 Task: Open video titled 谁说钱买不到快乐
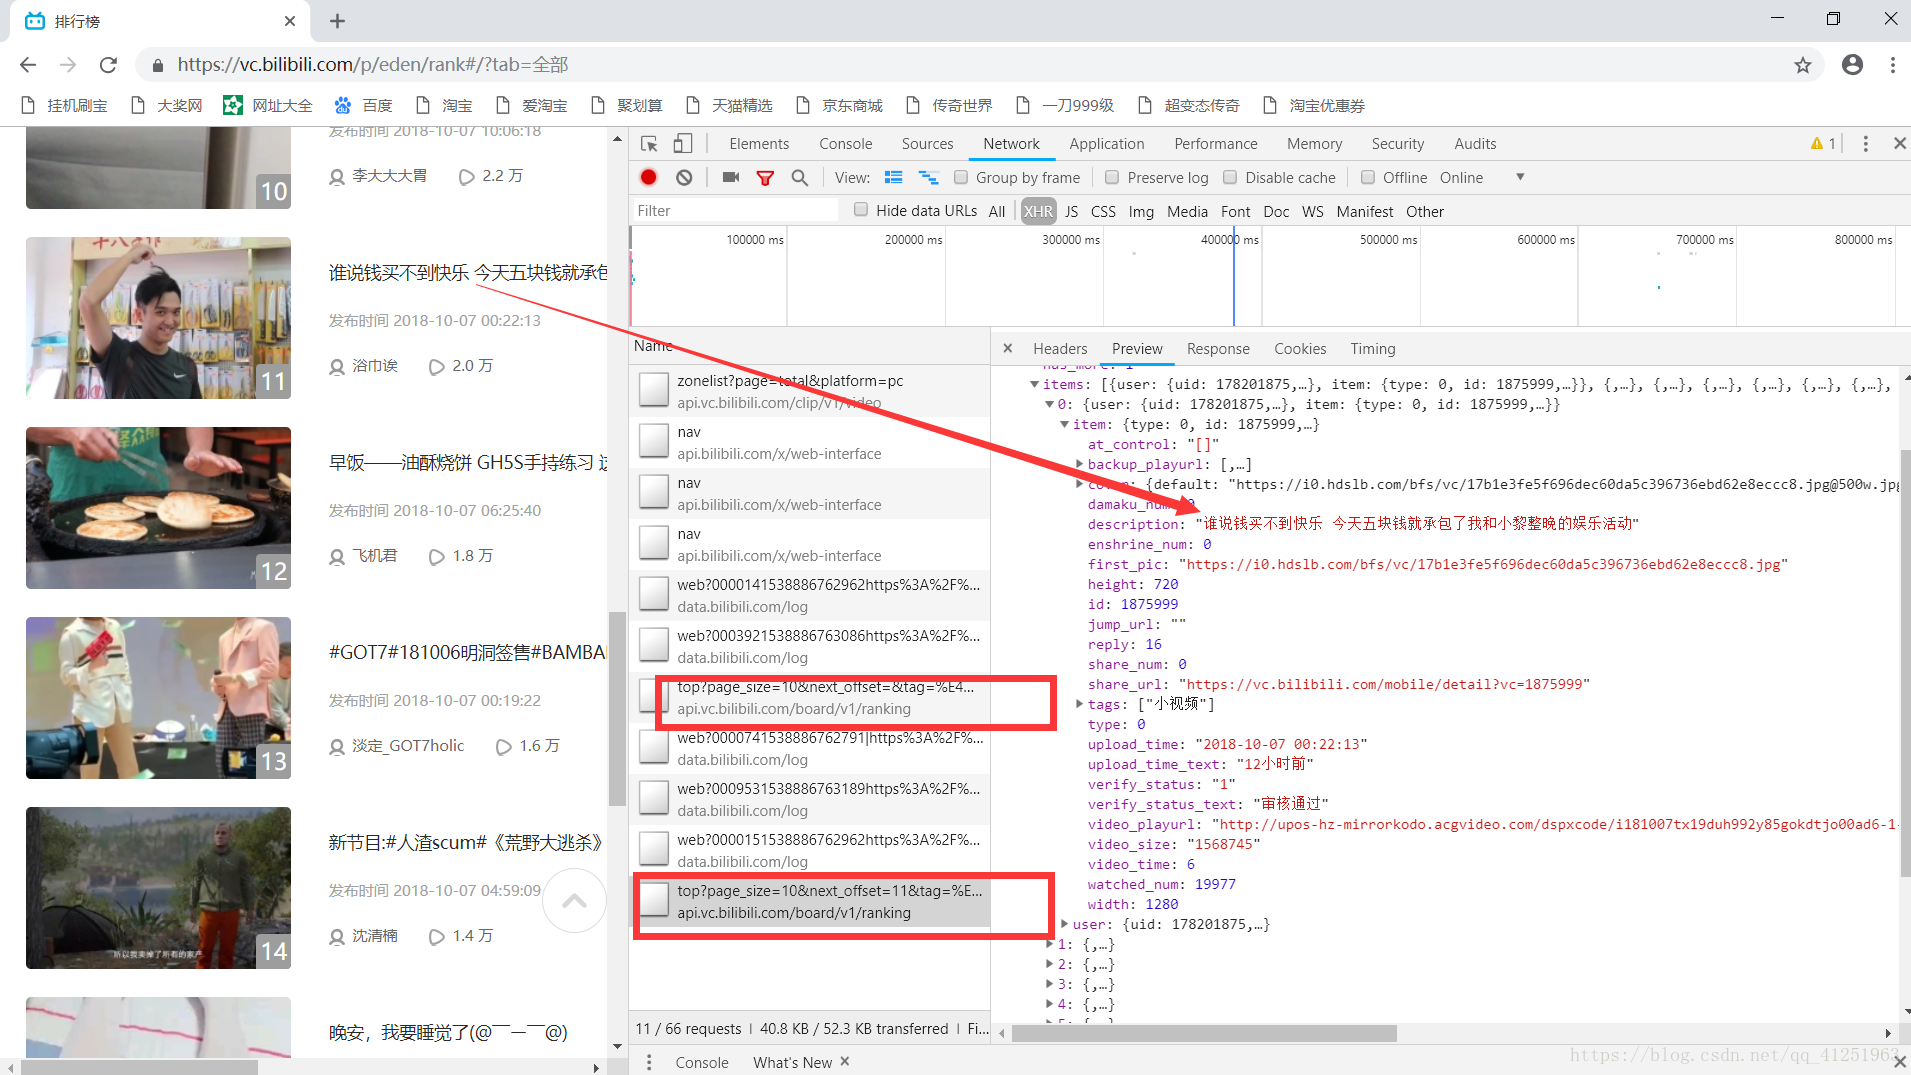click(467, 272)
